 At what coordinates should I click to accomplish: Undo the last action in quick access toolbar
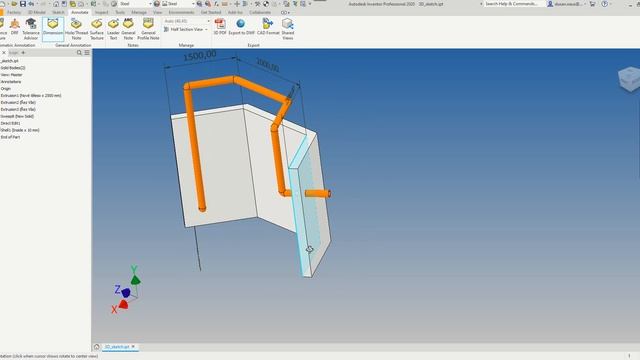[x=31, y=4]
